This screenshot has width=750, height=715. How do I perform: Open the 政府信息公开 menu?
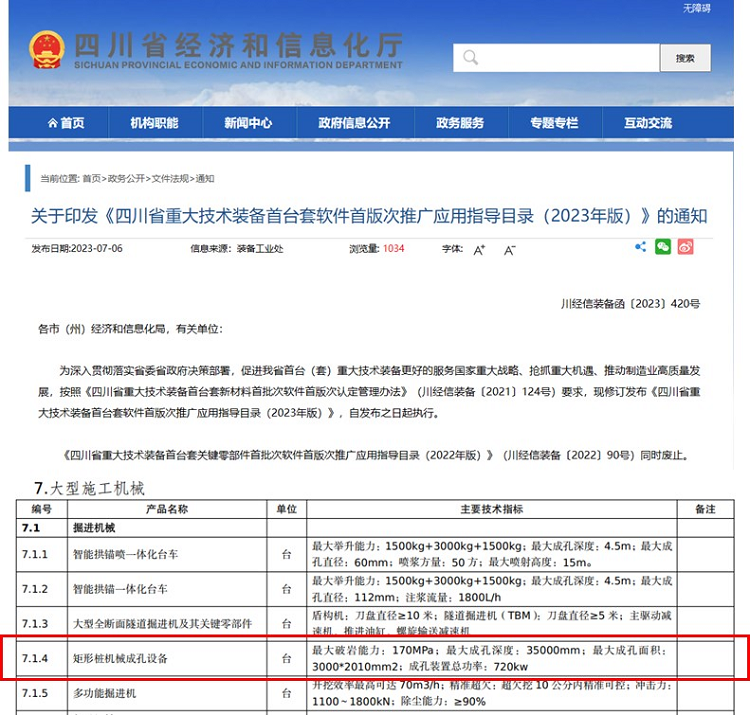354,123
